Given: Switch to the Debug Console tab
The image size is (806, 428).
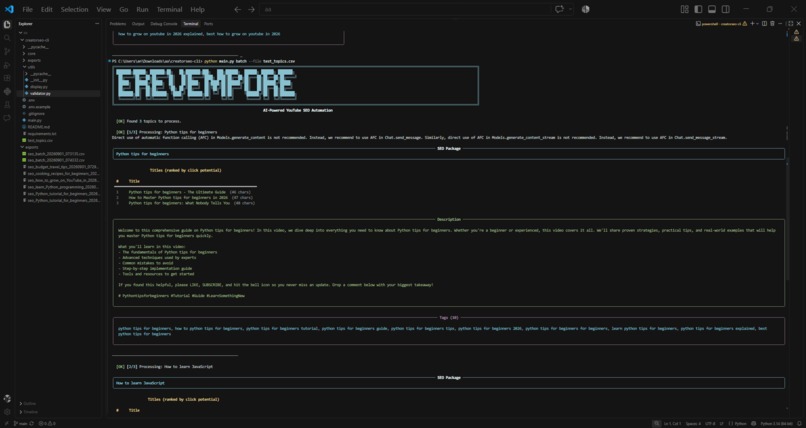Looking at the screenshot, I should [164, 24].
